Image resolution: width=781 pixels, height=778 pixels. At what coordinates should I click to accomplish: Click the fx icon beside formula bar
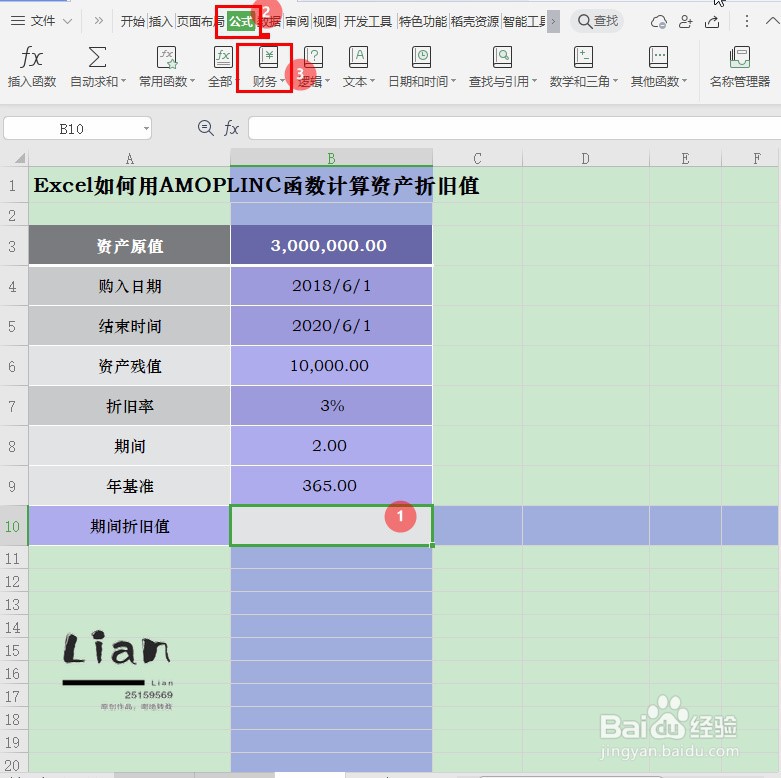coord(231,128)
